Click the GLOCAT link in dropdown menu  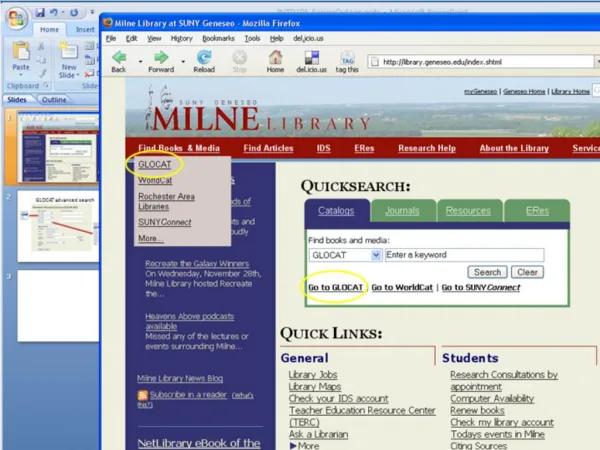click(155, 165)
